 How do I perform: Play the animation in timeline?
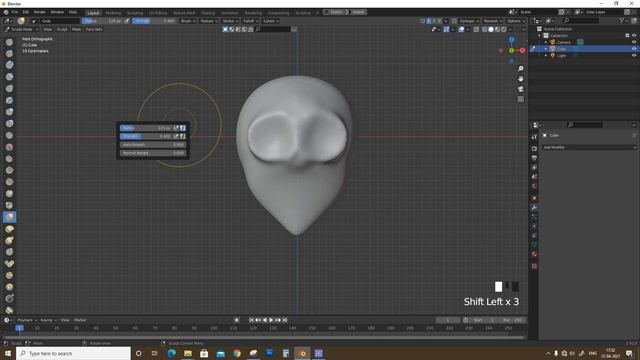point(271,320)
